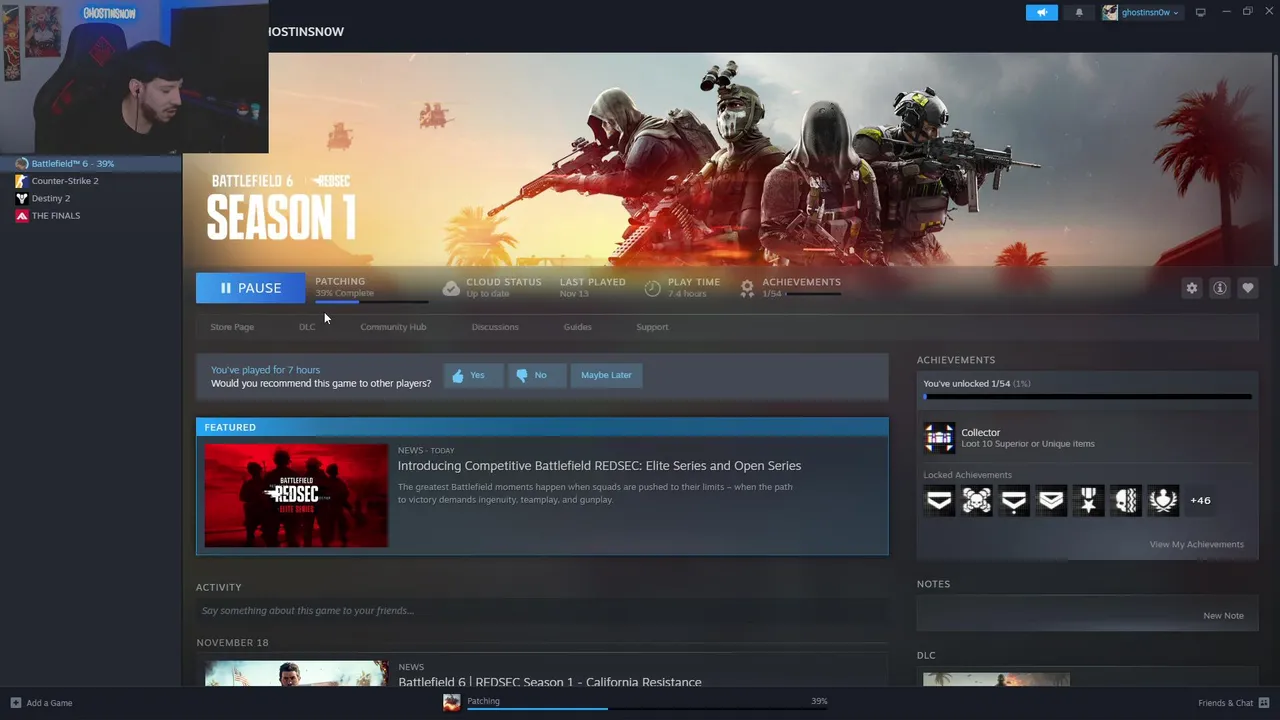Click the first locked achievement badge
1280x720 pixels.
point(939,500)
